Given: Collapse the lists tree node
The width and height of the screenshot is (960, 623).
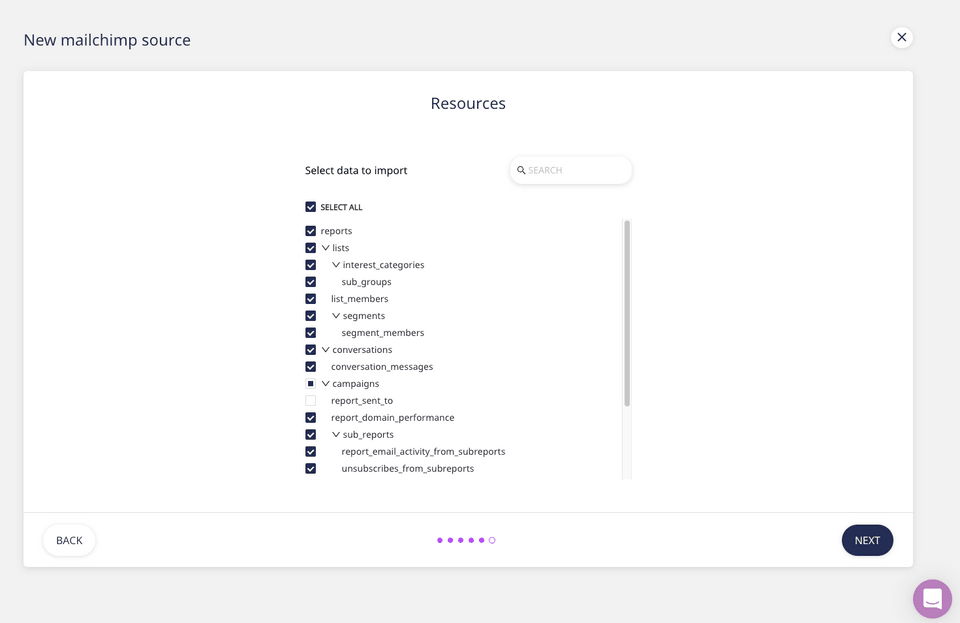Looking at the screenshot, I should [325, 248].
